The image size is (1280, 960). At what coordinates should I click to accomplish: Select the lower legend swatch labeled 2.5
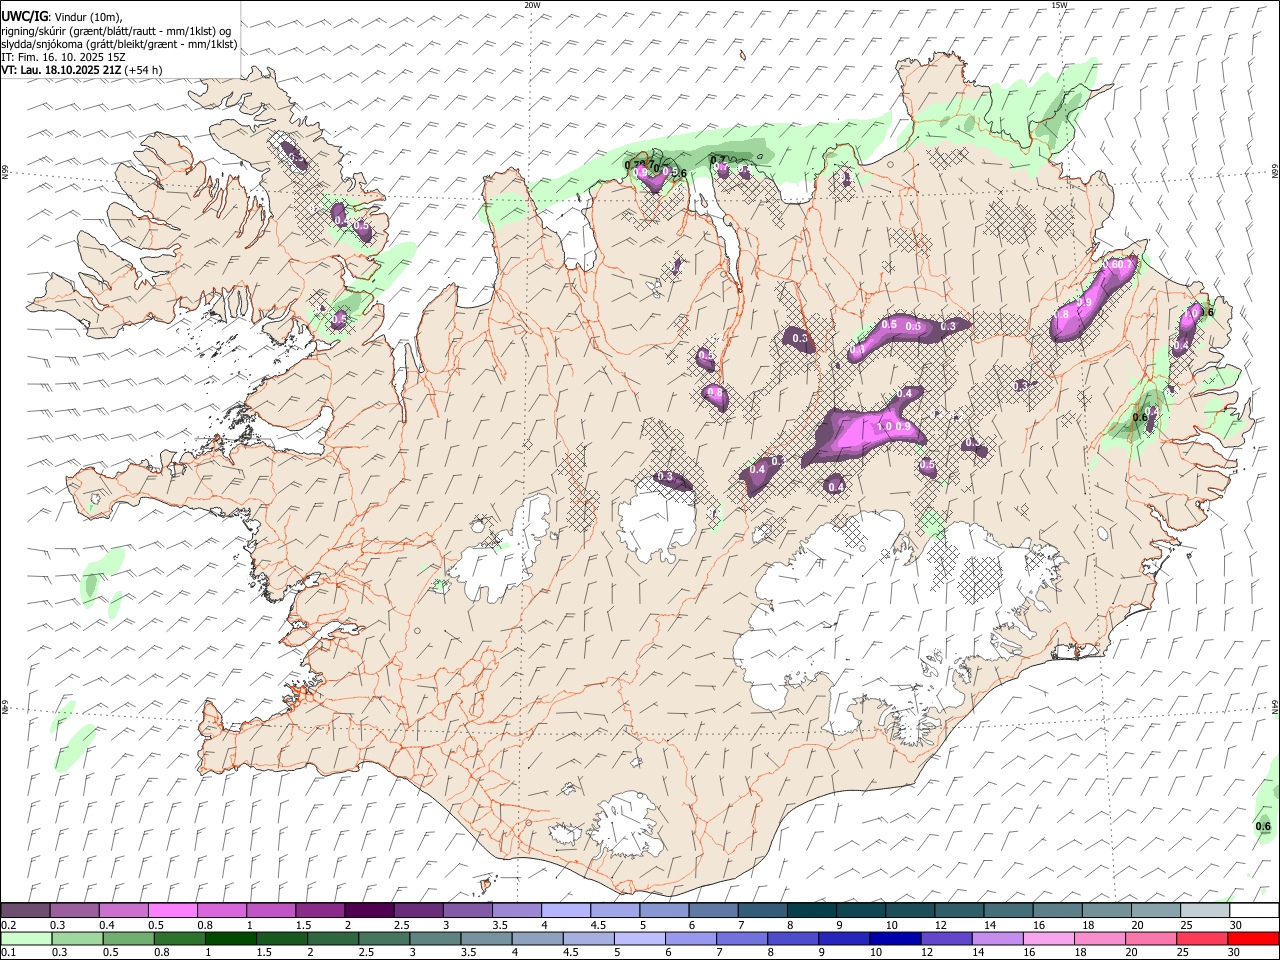(385, 939)
